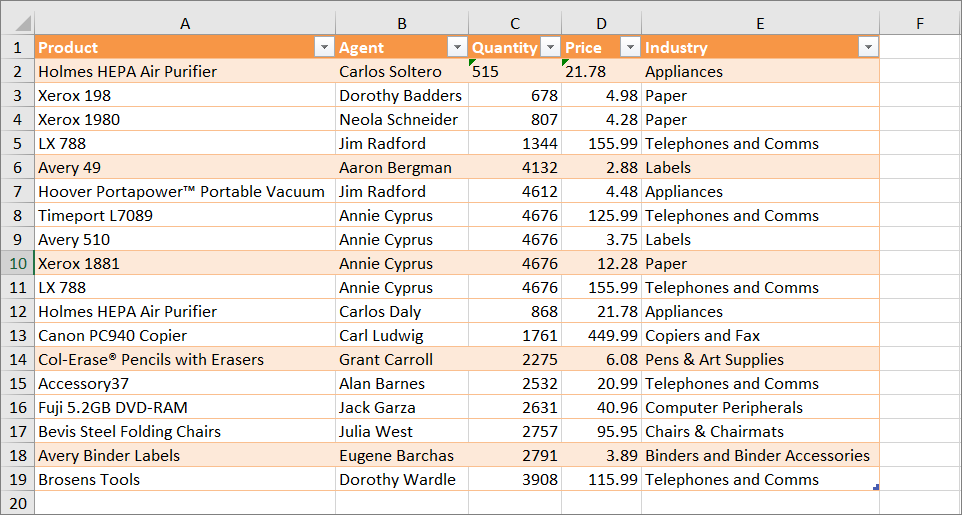The height and width of the screenshot is (515, 962).
Task: Select cell Jack Garza
Action: [402, 407]
